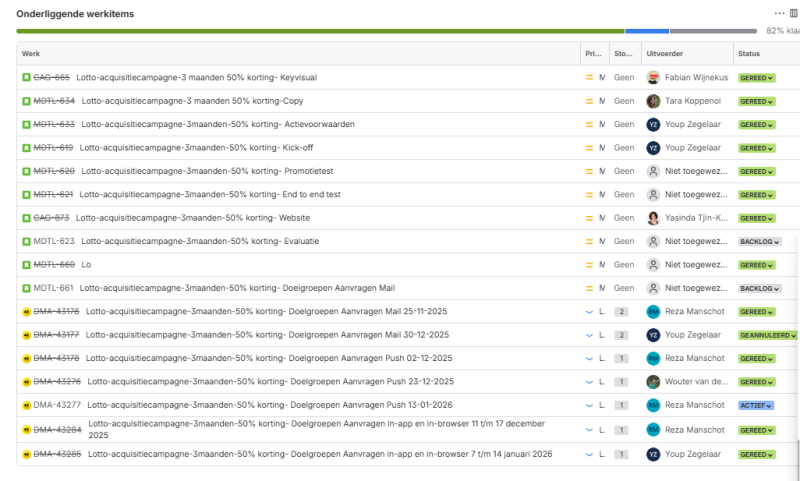Expand the BACKLOG status dropdown for MDTL-623

759,241
